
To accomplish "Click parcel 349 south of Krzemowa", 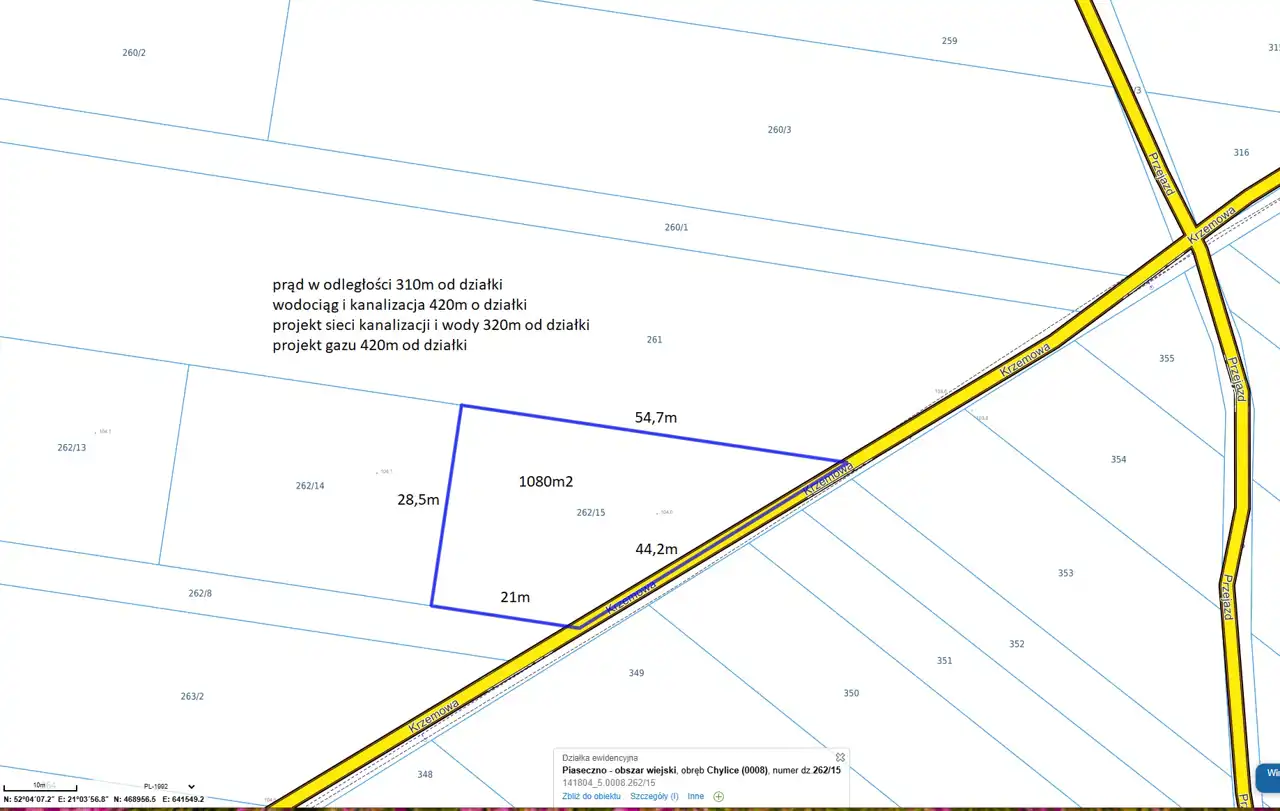I will tap(636, 673).
